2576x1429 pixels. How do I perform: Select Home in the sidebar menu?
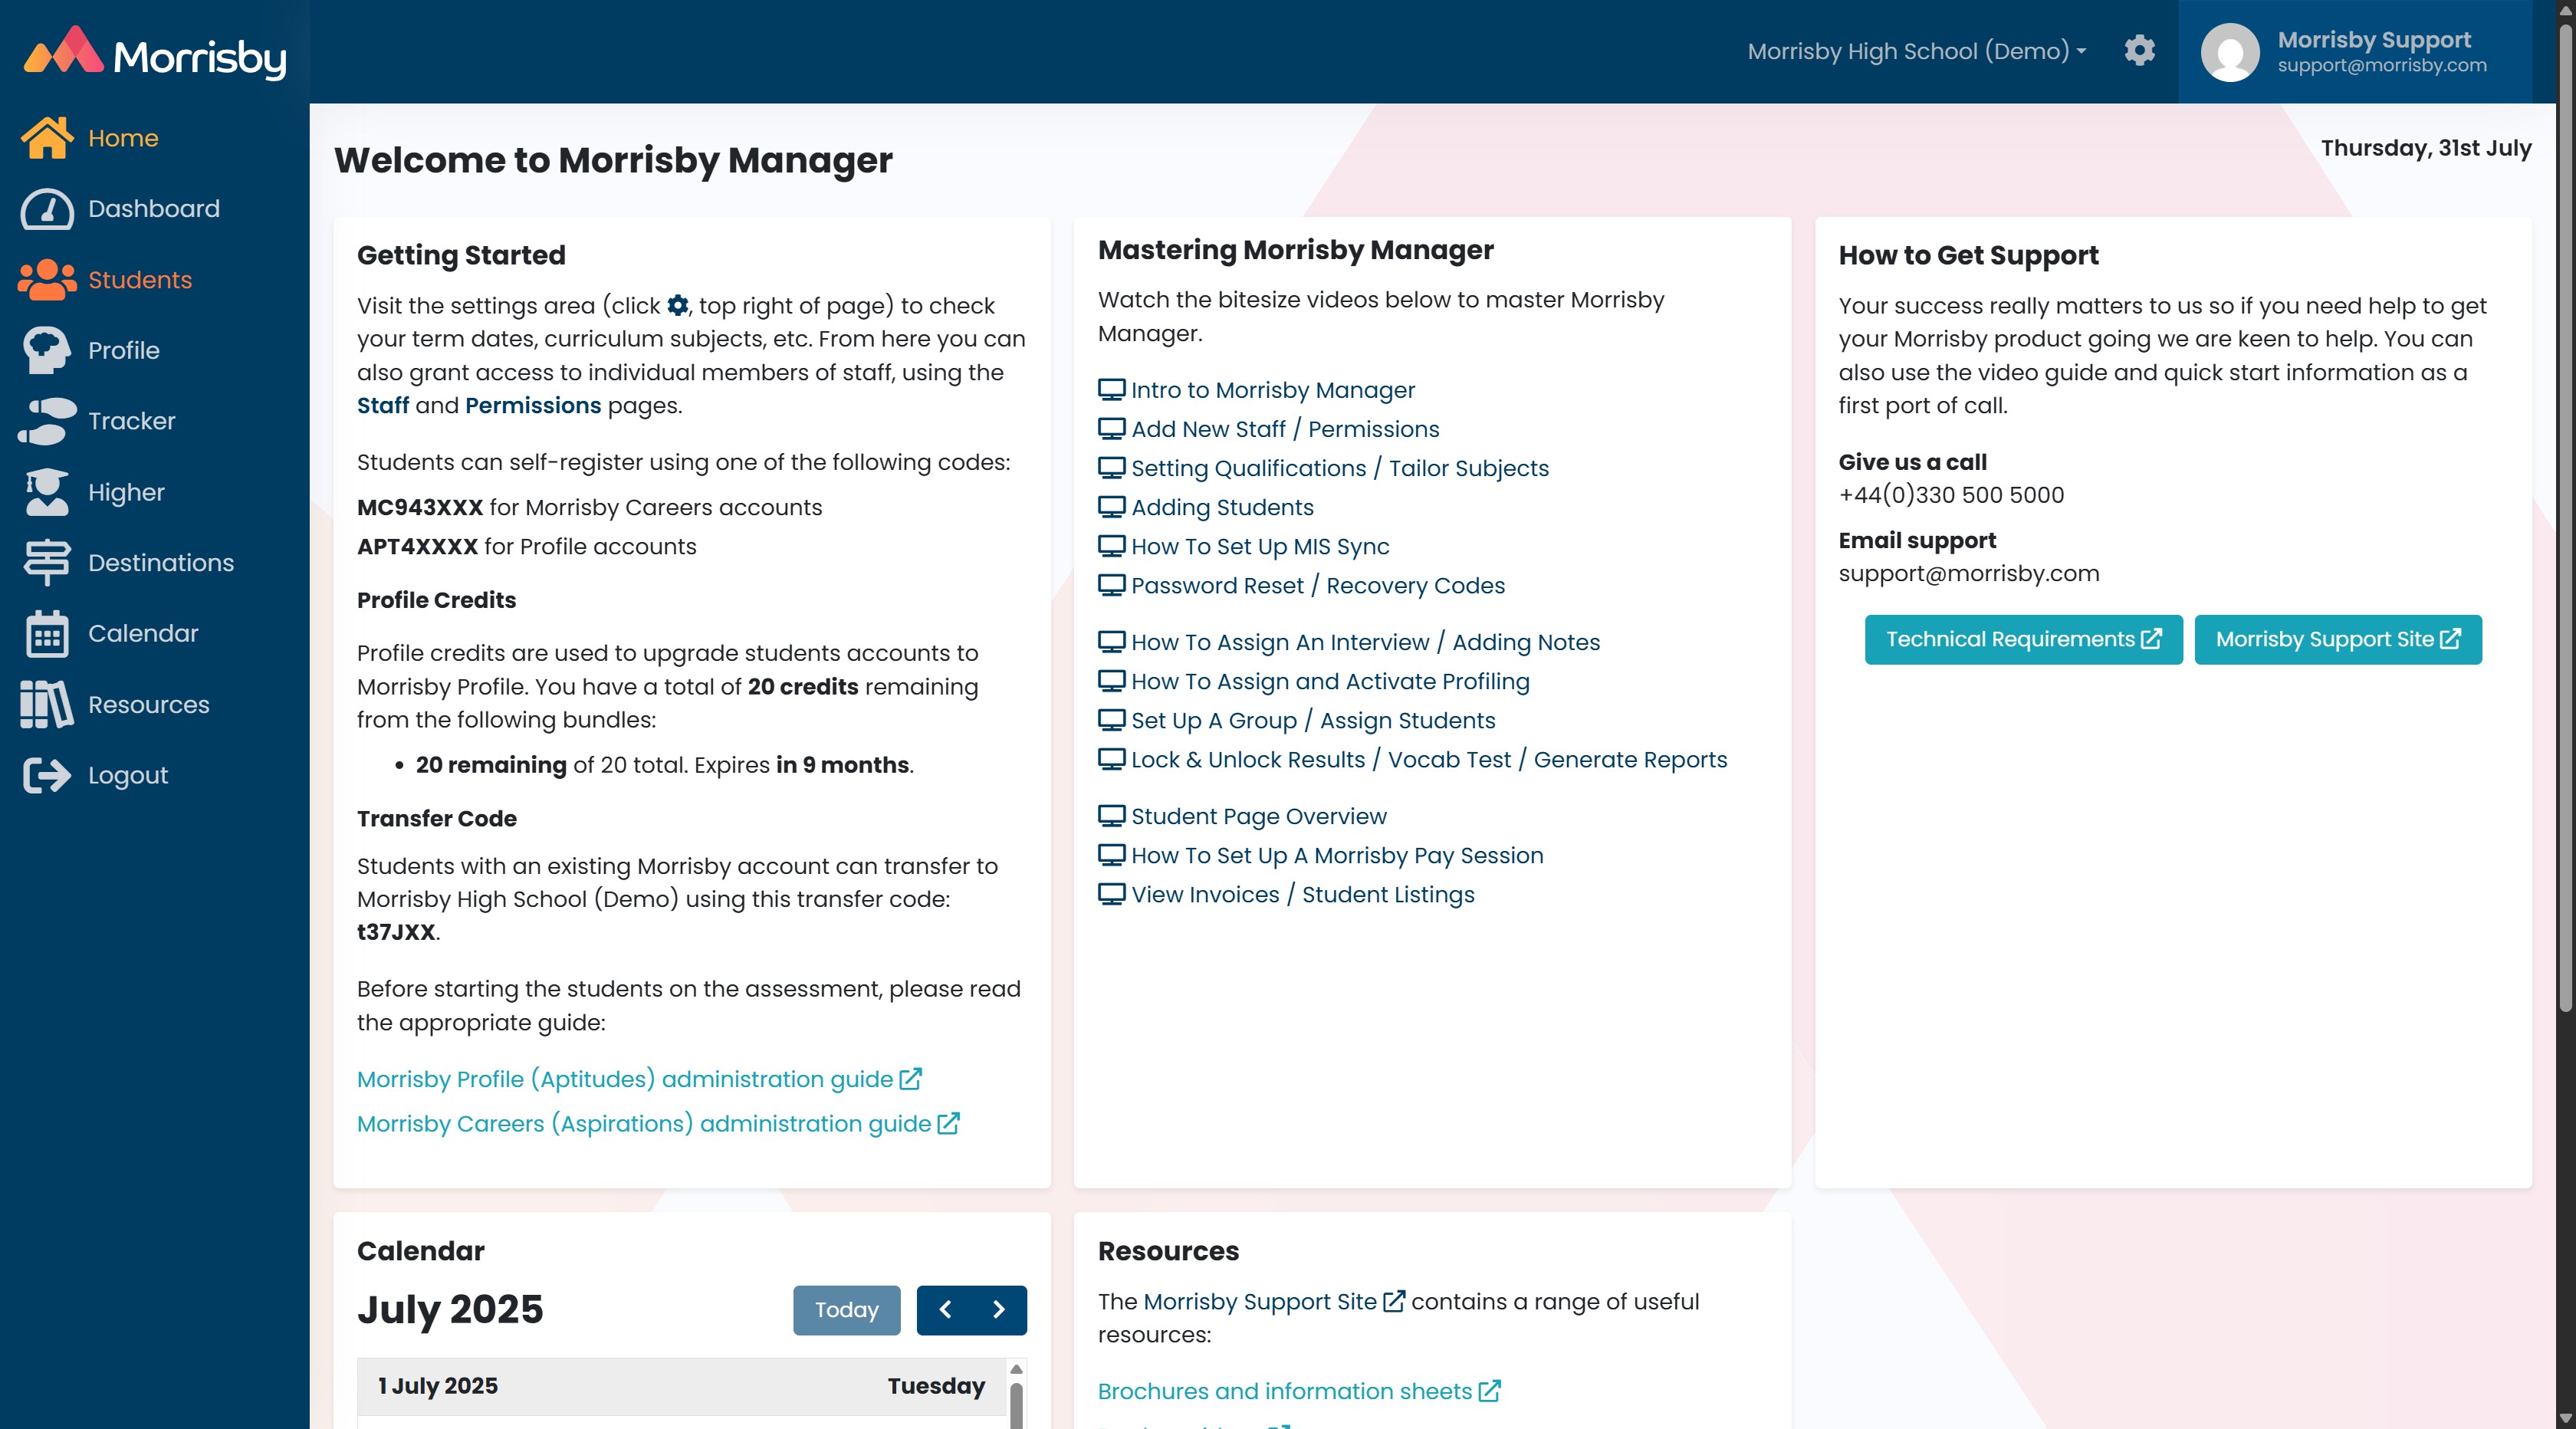123,138
